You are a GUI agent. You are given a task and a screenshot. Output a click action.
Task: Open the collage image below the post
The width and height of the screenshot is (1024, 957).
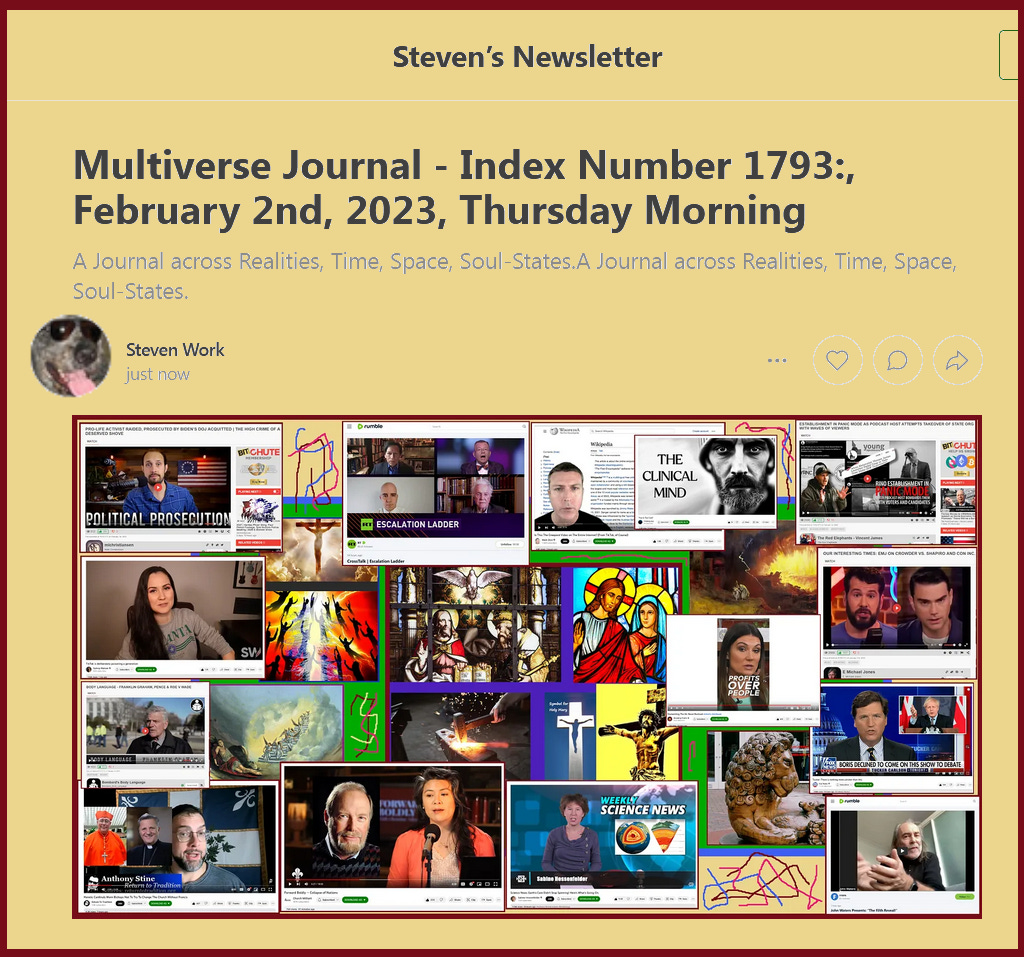[526, 667]
